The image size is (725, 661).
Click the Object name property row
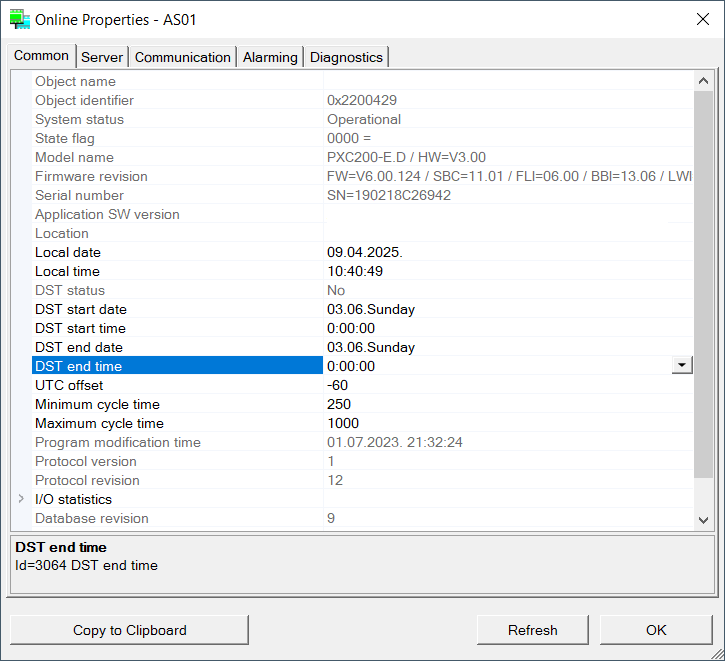(362, 81)
